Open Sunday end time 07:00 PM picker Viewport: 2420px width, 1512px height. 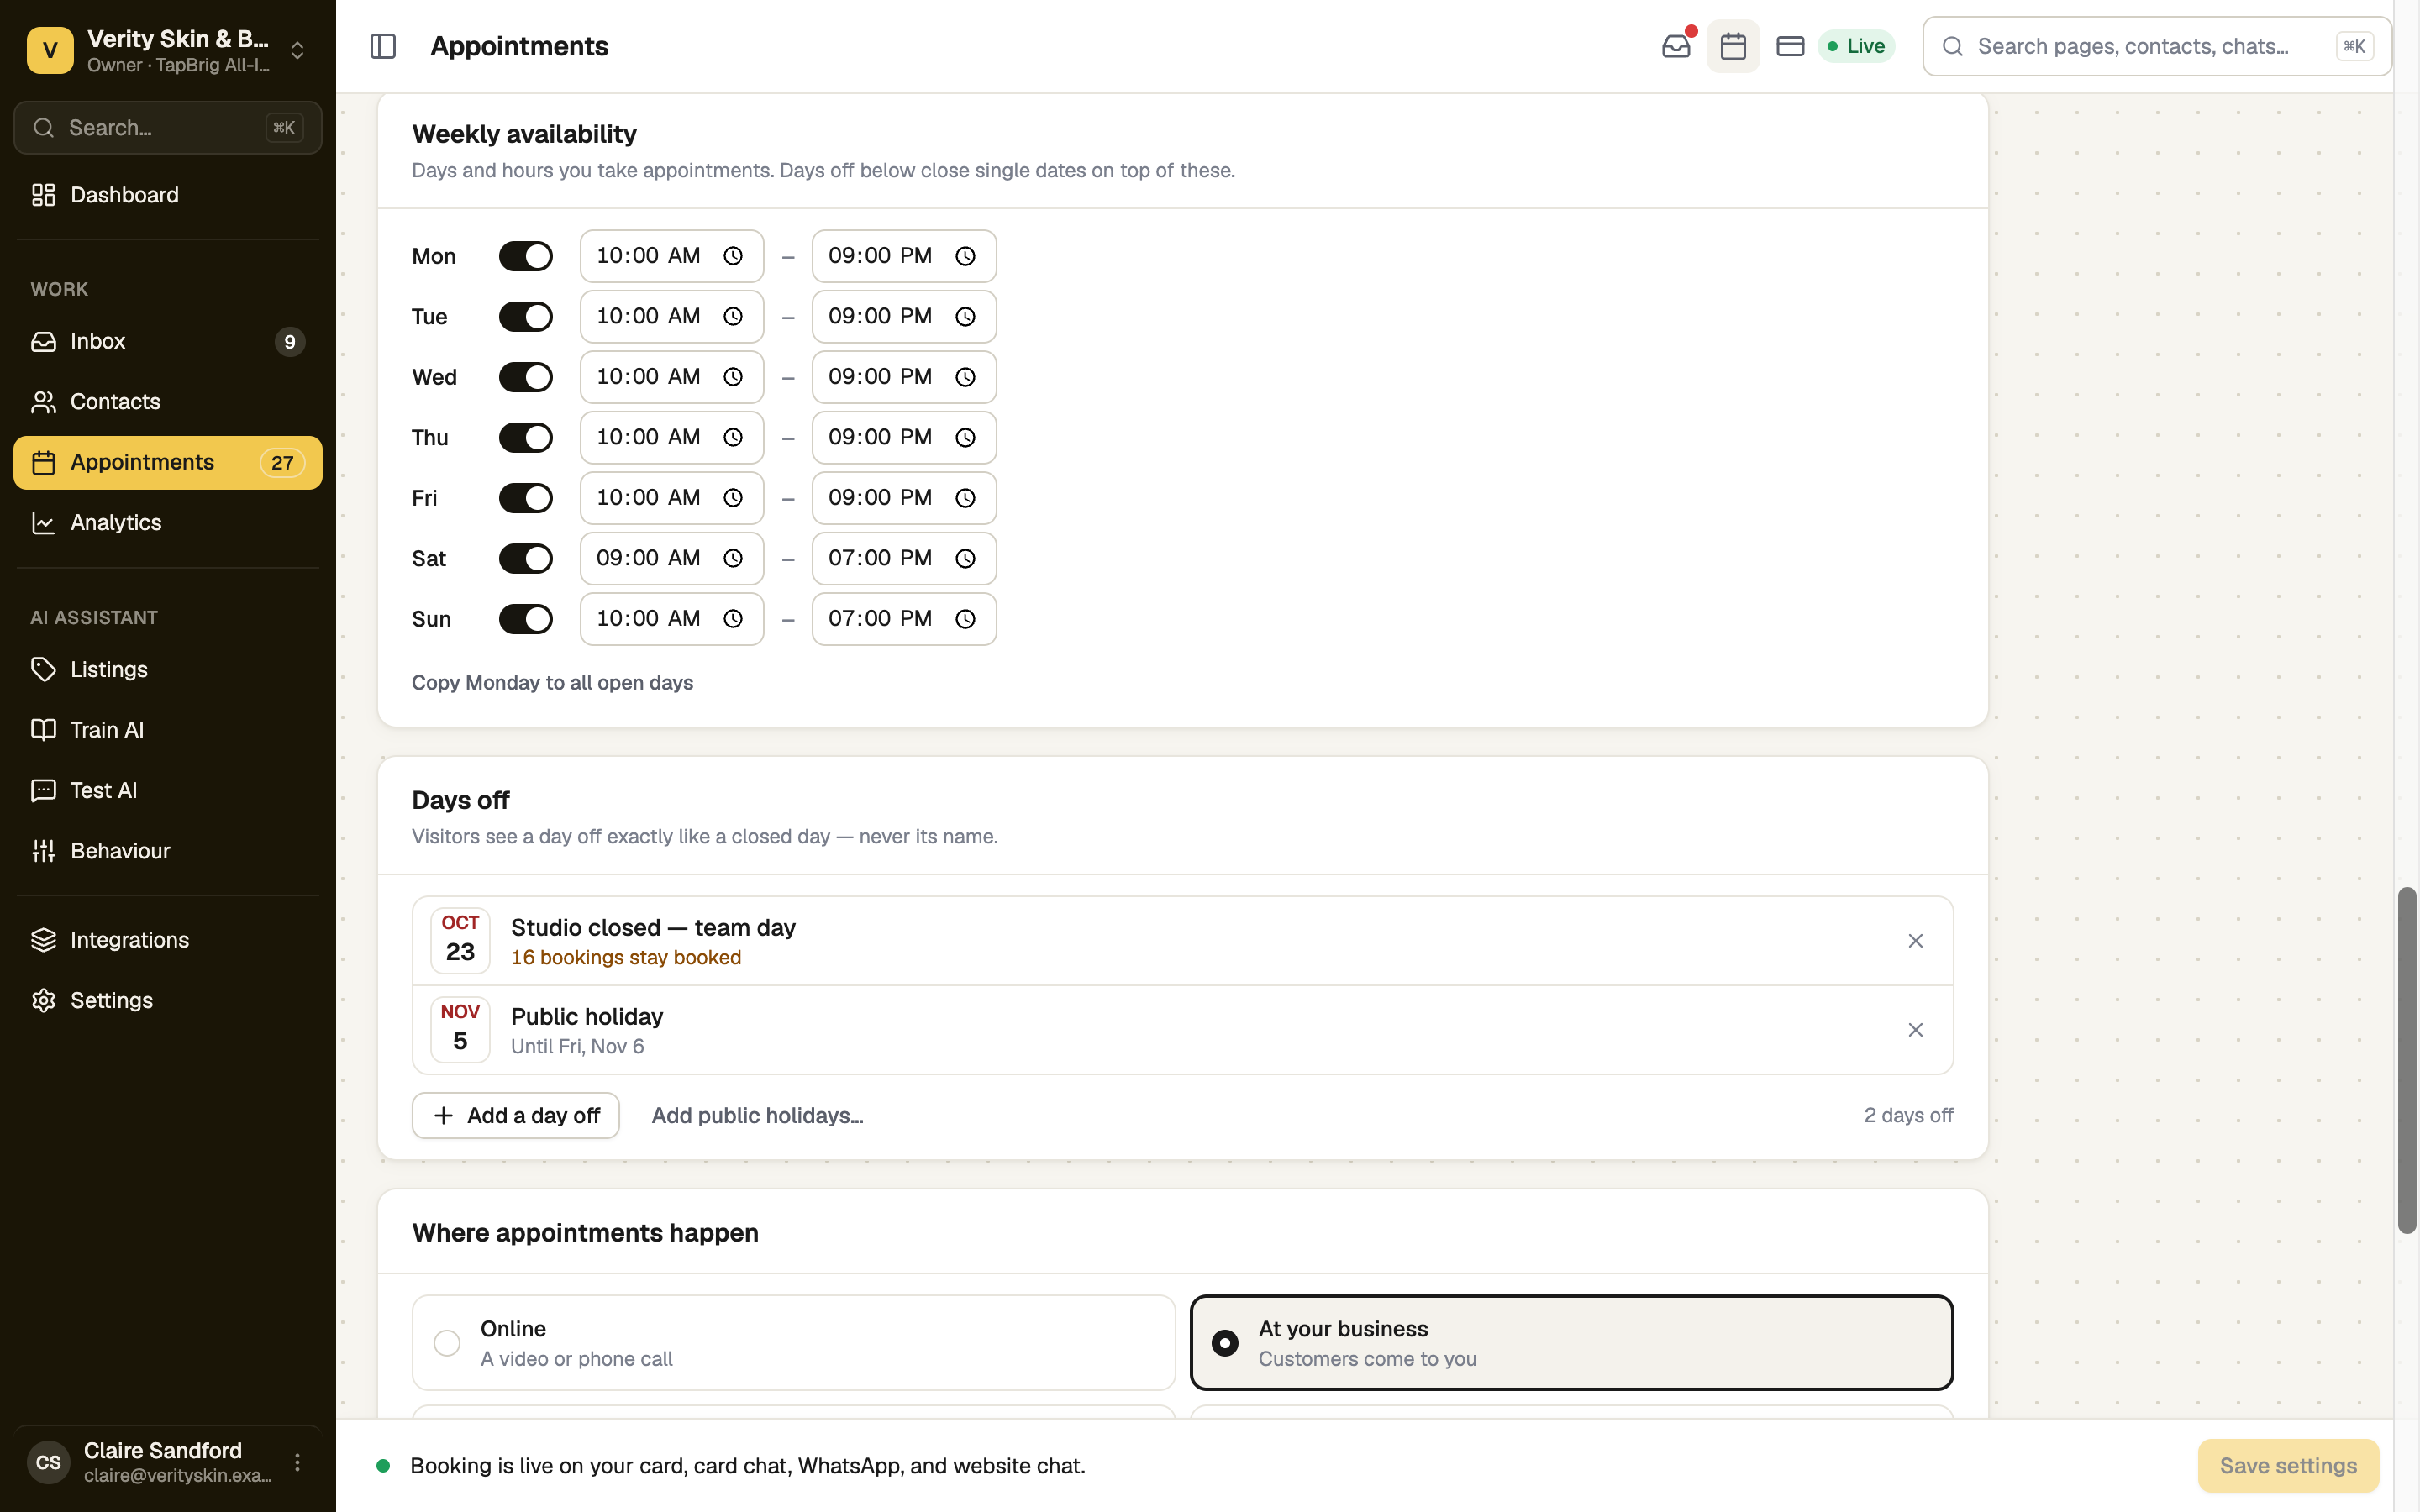[903, 619]
